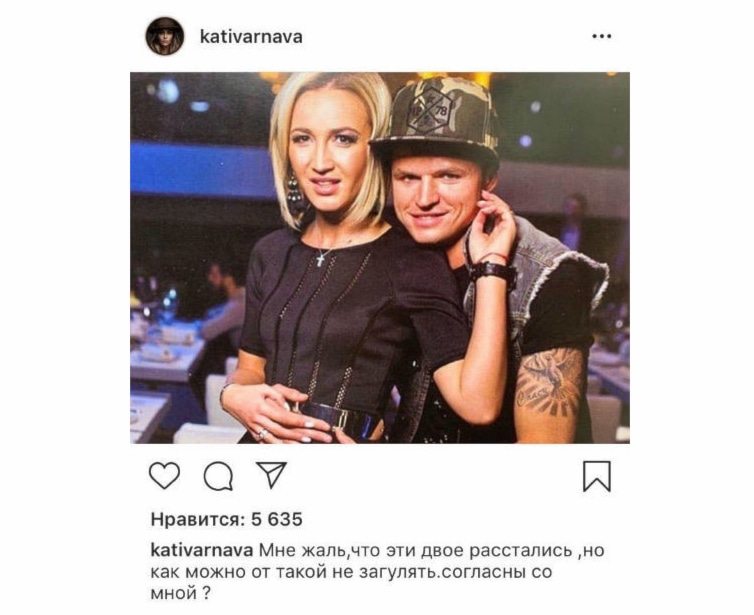Like the post with the heart icon
Image resolution: width=754 pixels, height=615 pixels.
coord(164,476)
